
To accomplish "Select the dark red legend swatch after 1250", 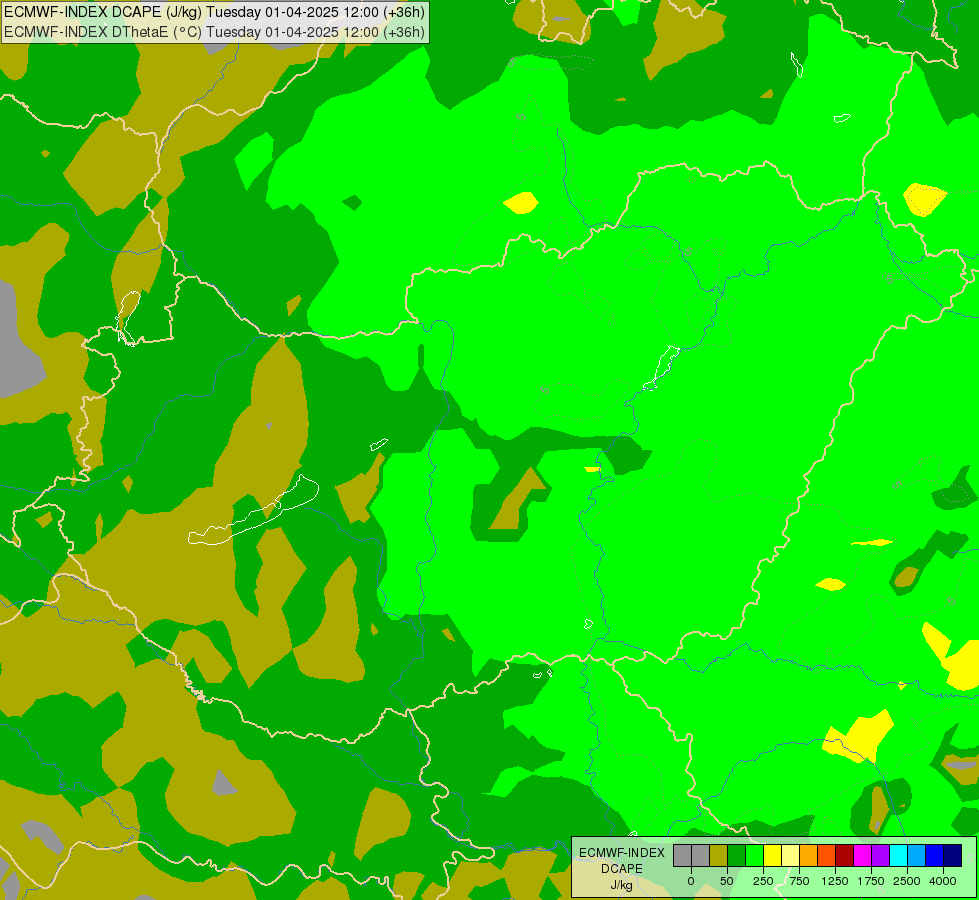I will point(845,856).
